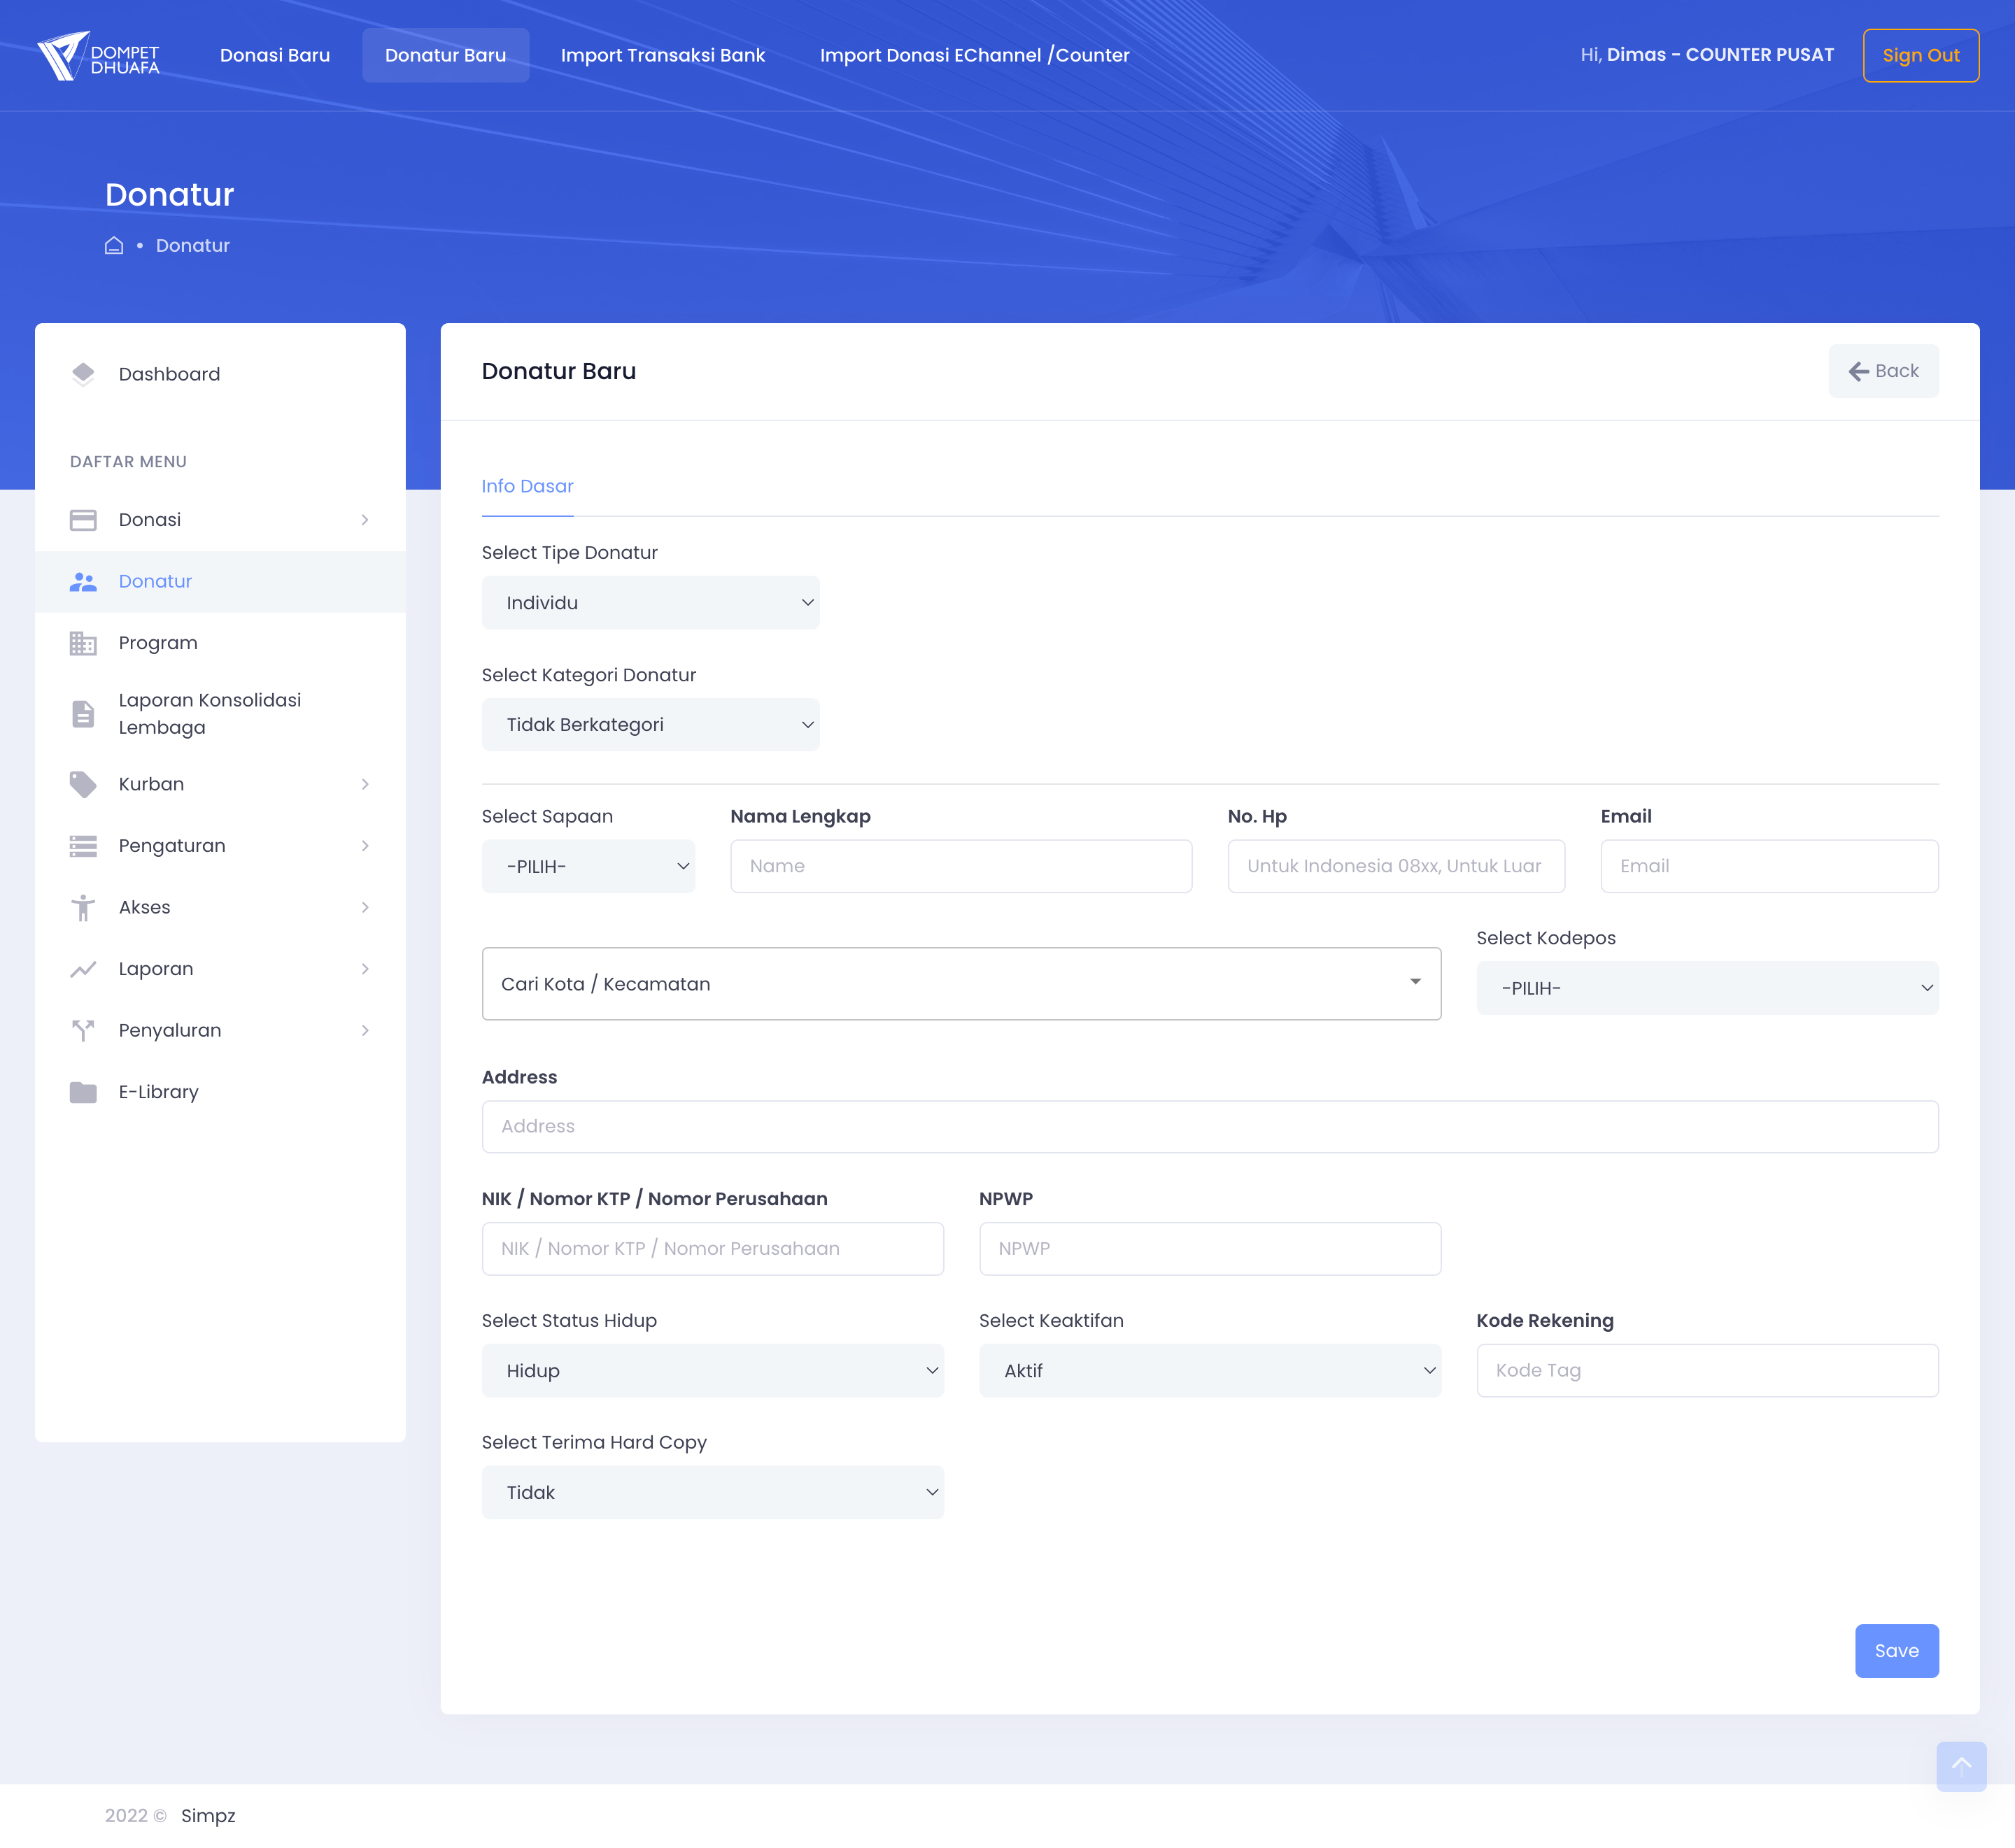The width and height of the screenshot is (2015, 1848).
Task: Open the Select Tipe Donatur dropdown
Action: pyautogui.click(x=650, y=603)
